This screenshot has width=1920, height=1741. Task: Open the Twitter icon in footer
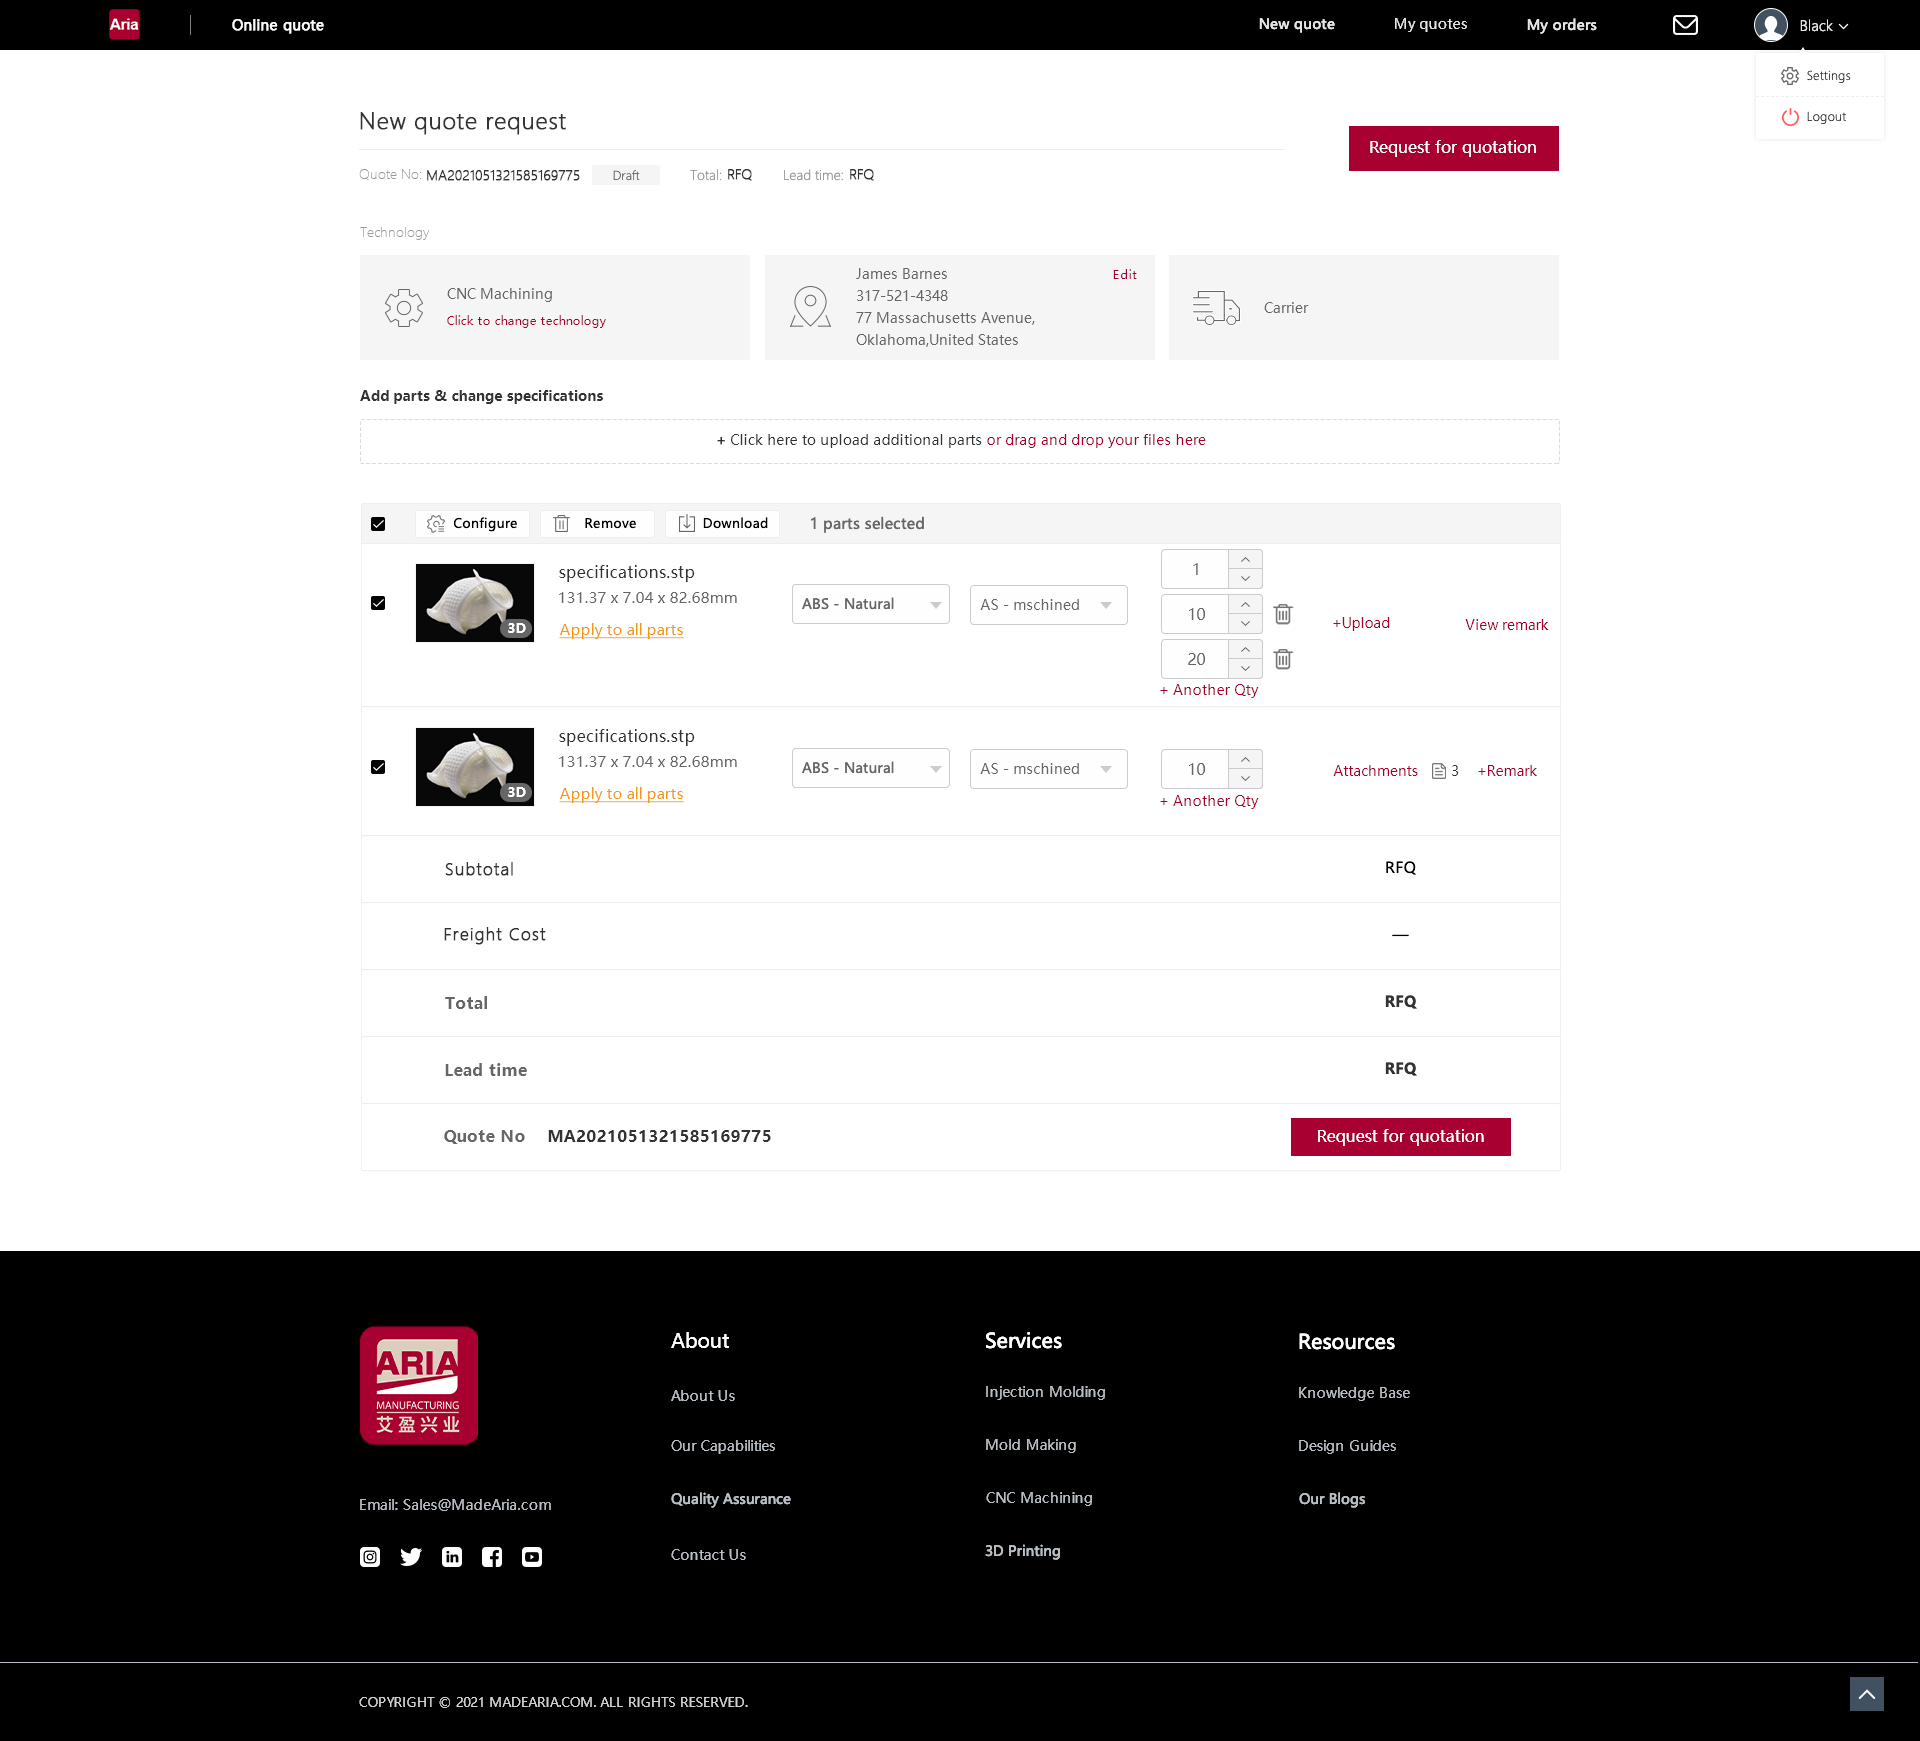411,1557
